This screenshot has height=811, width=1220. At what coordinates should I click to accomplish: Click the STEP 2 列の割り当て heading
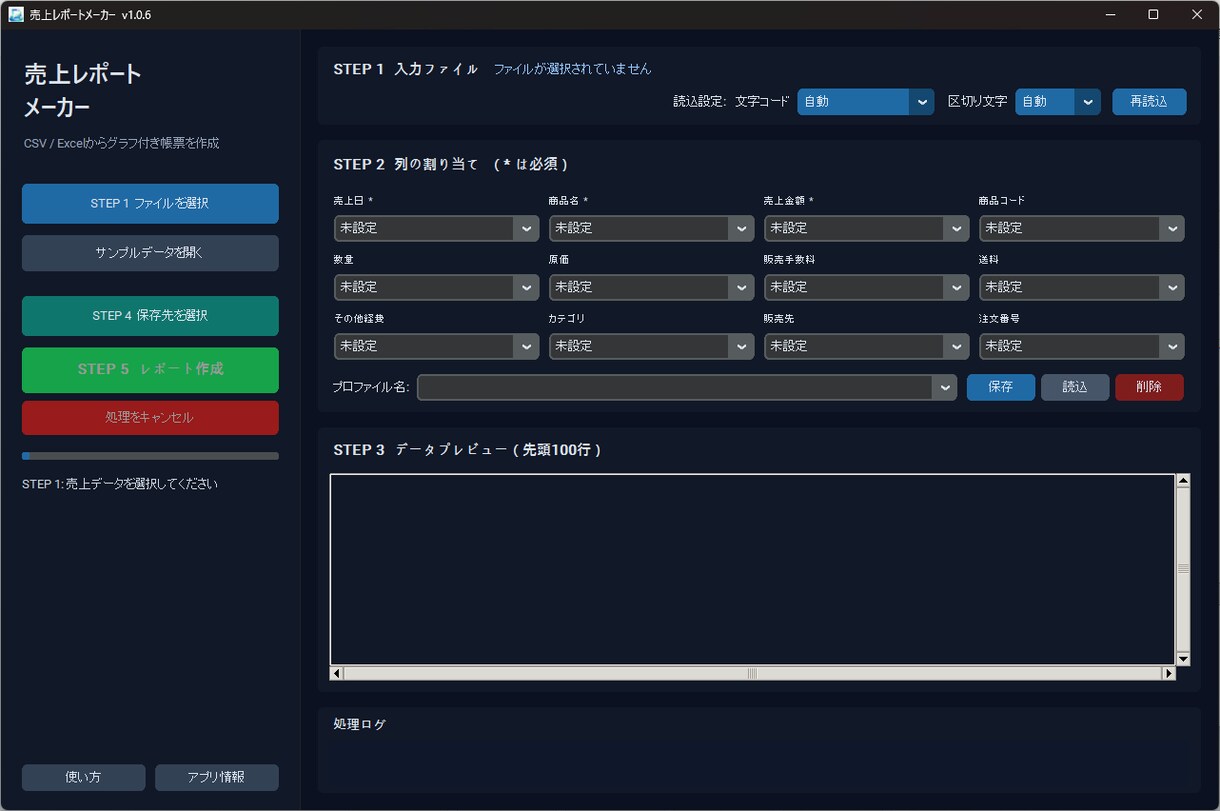point(451,164)
